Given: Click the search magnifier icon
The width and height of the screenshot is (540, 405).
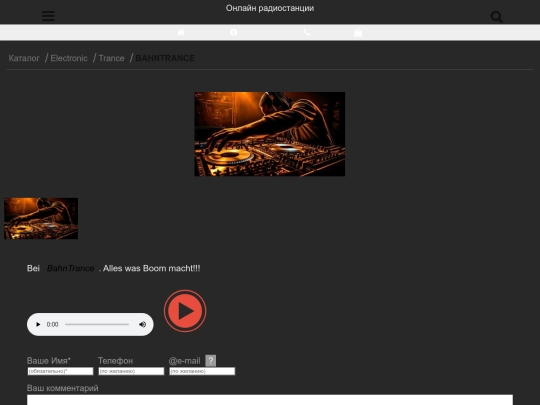Looking at the screenshot, I should 497,17.
